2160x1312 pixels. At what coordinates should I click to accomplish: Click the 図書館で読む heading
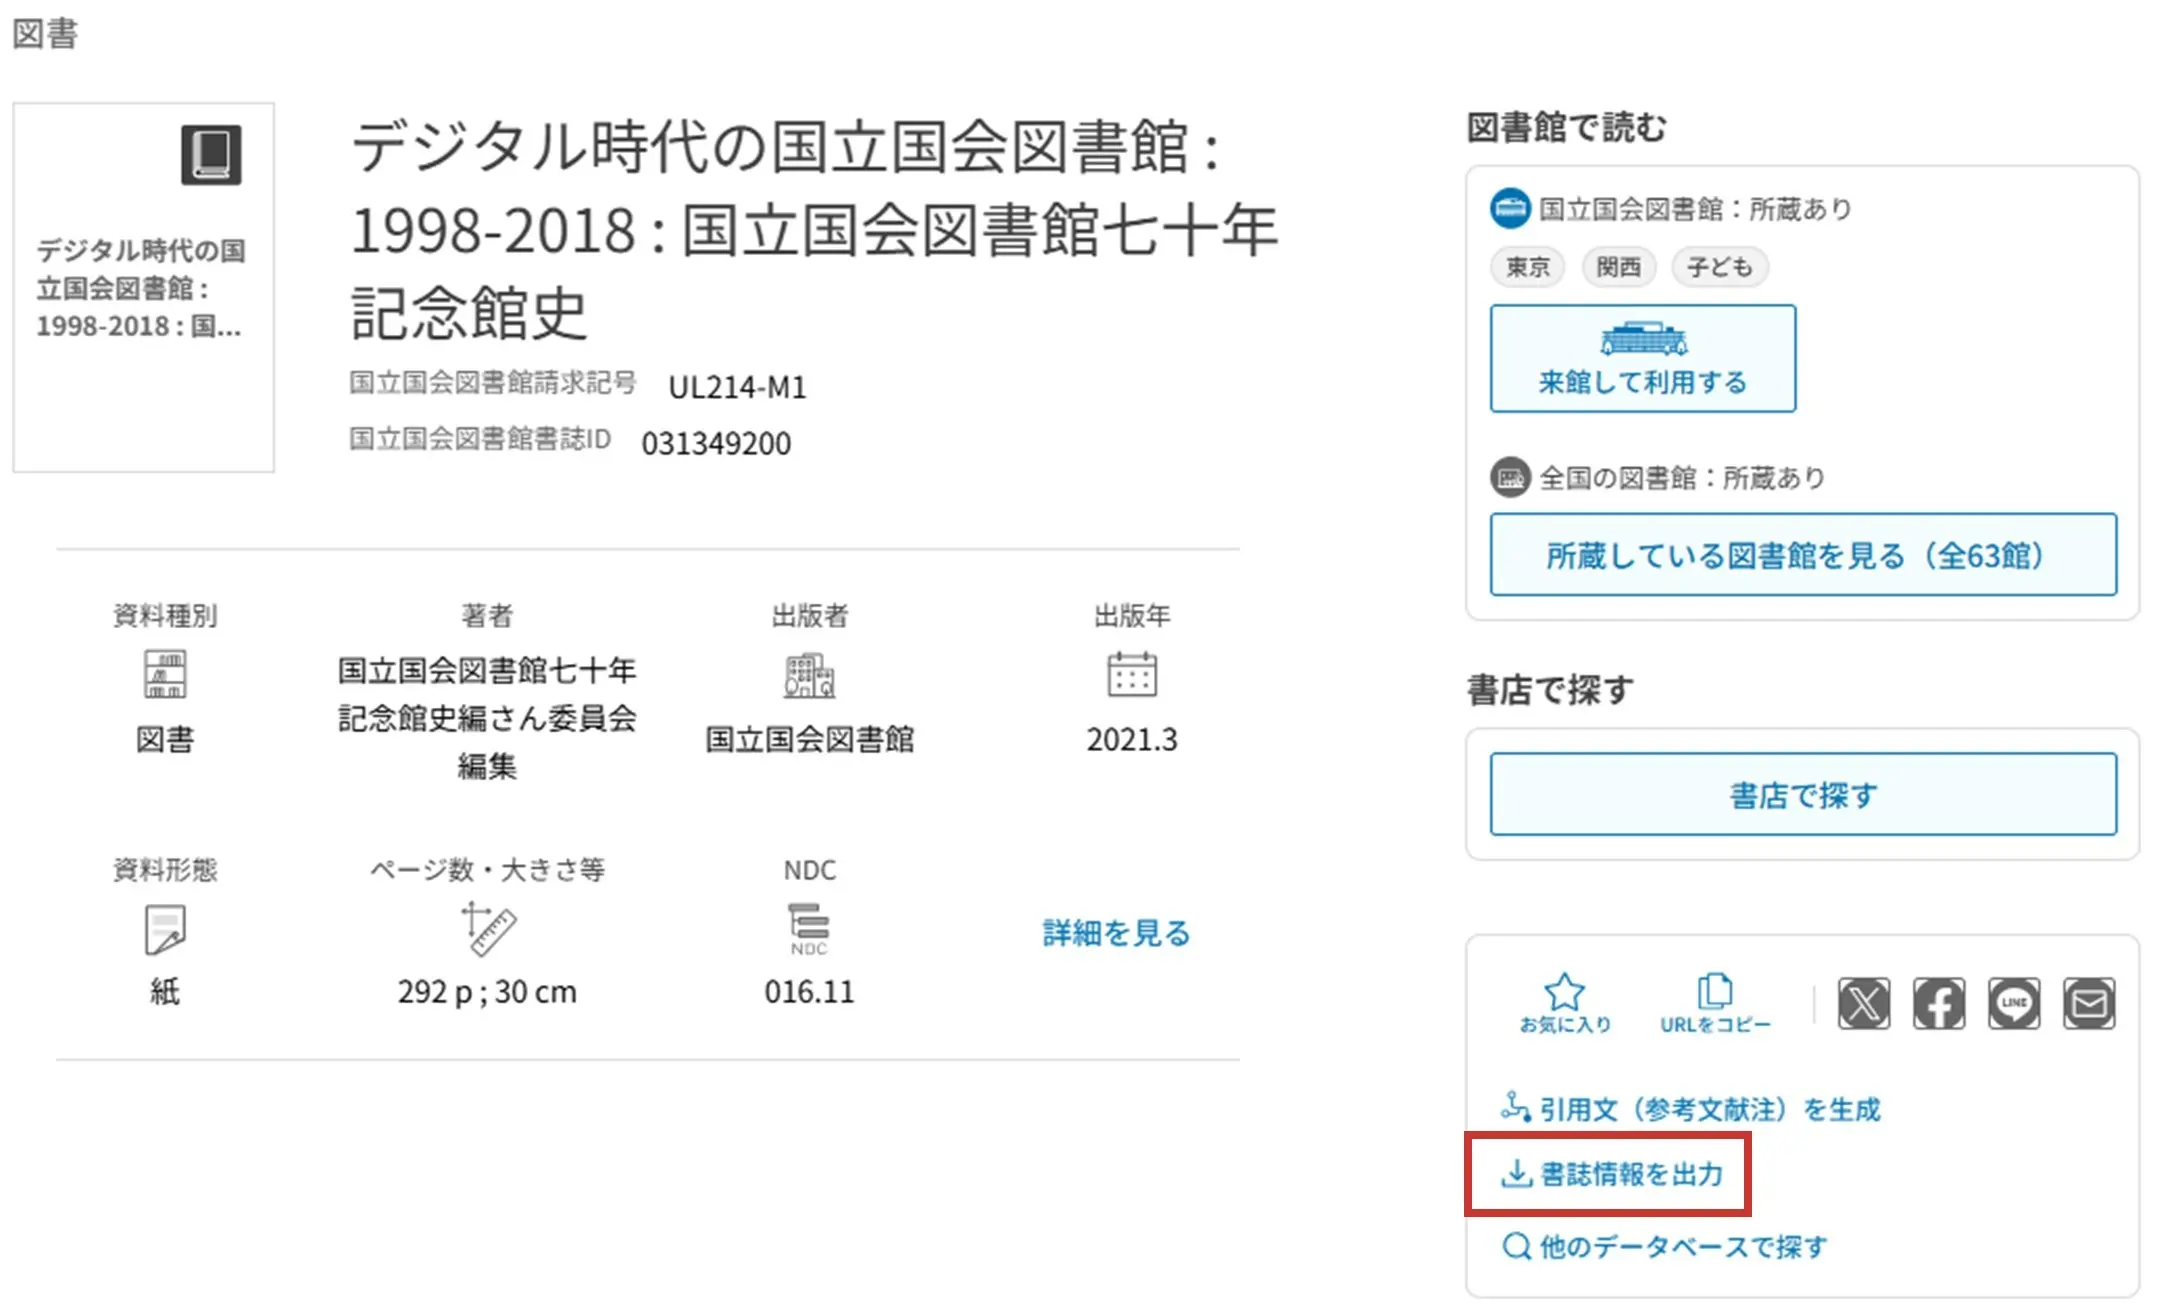pyautogui.click(x=1566, y=127)
